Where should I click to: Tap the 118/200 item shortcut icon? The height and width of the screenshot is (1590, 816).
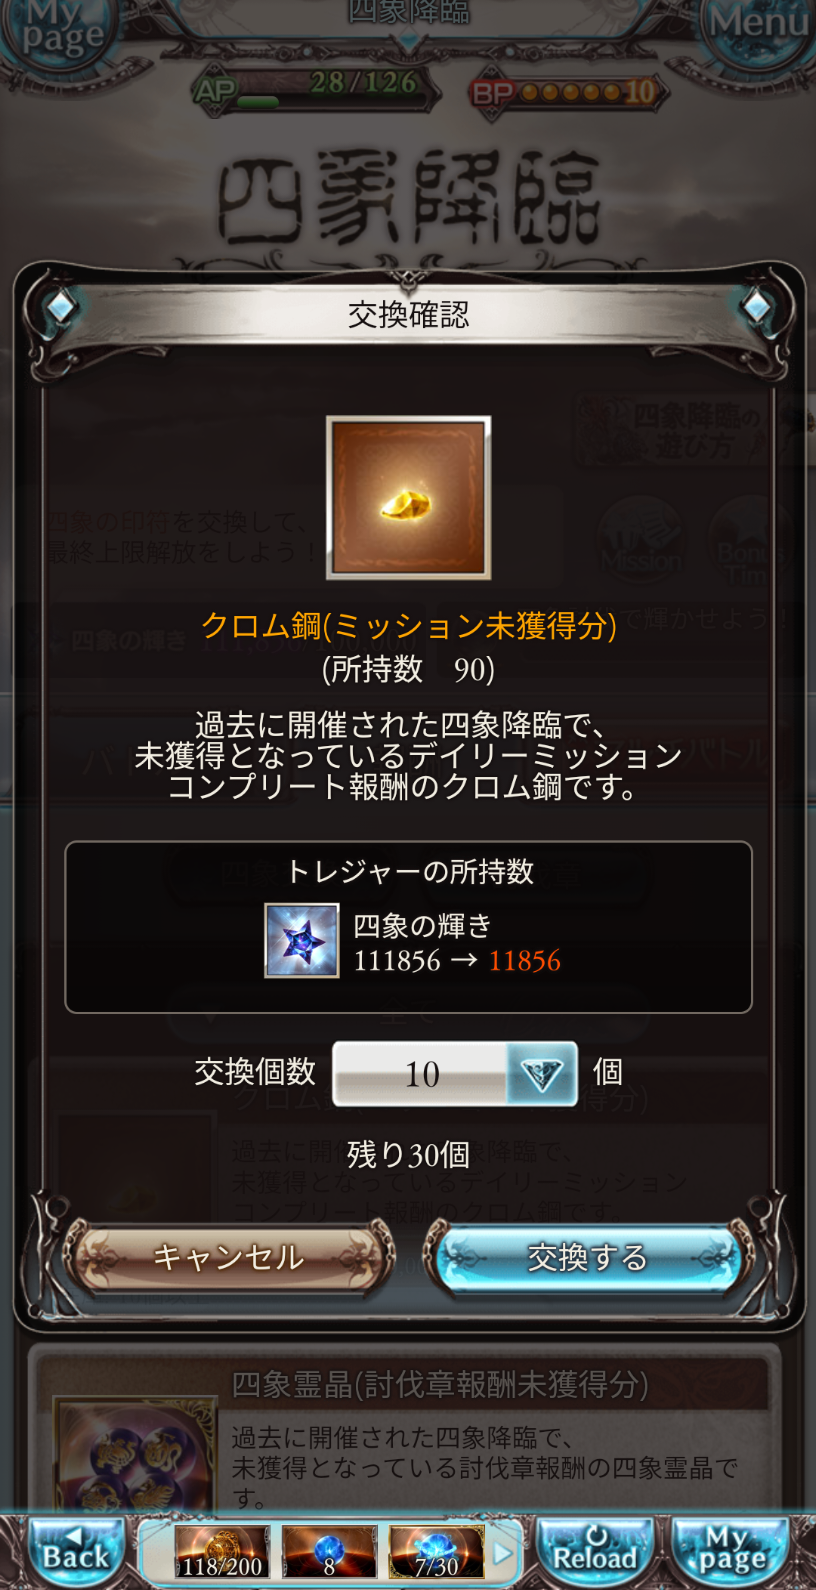point(222,1552)
